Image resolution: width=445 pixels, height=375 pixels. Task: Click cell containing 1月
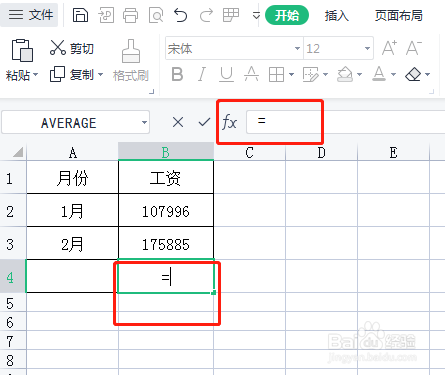(x=72, y=210)
